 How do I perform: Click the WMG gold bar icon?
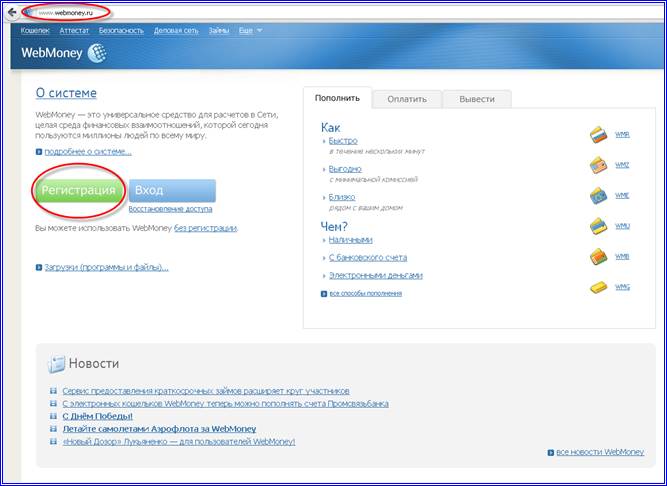pos(599,288)
